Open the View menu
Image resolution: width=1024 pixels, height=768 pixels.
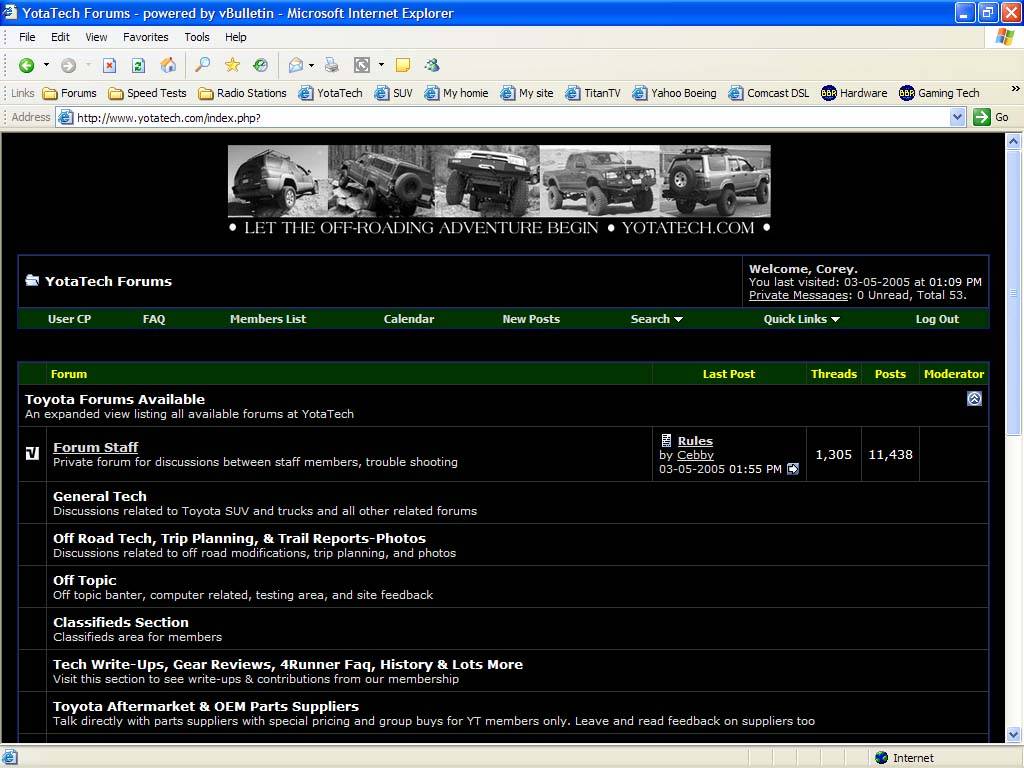(96, 37)
